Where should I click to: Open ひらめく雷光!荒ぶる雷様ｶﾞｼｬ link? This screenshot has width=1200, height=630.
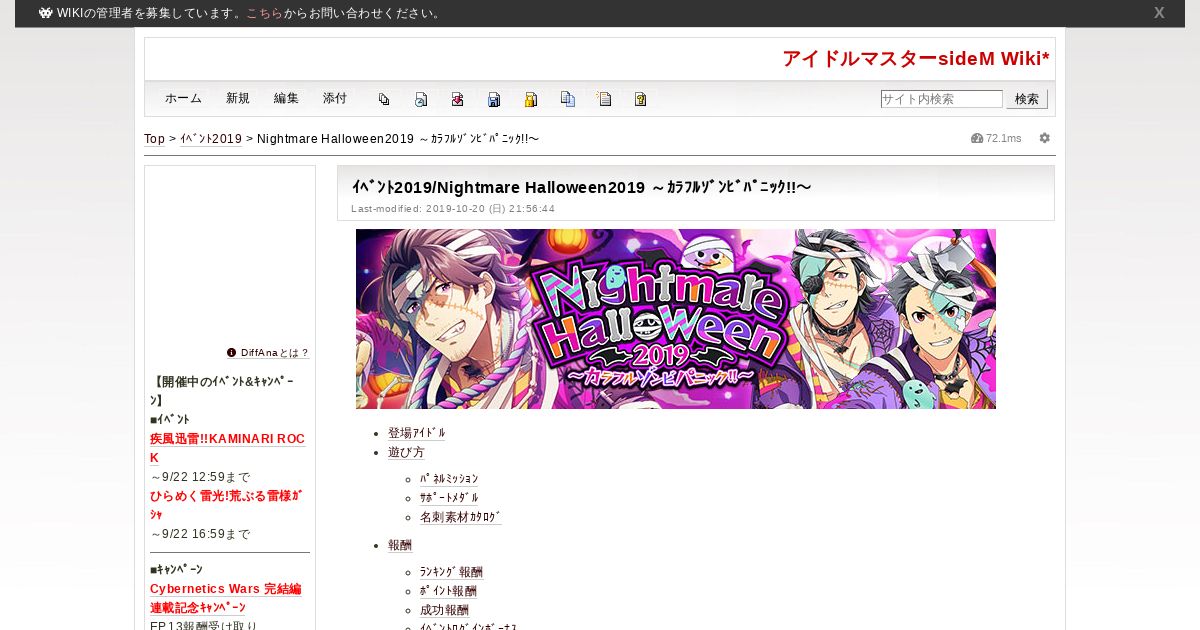pyautogui.click(x=226, y=505)
